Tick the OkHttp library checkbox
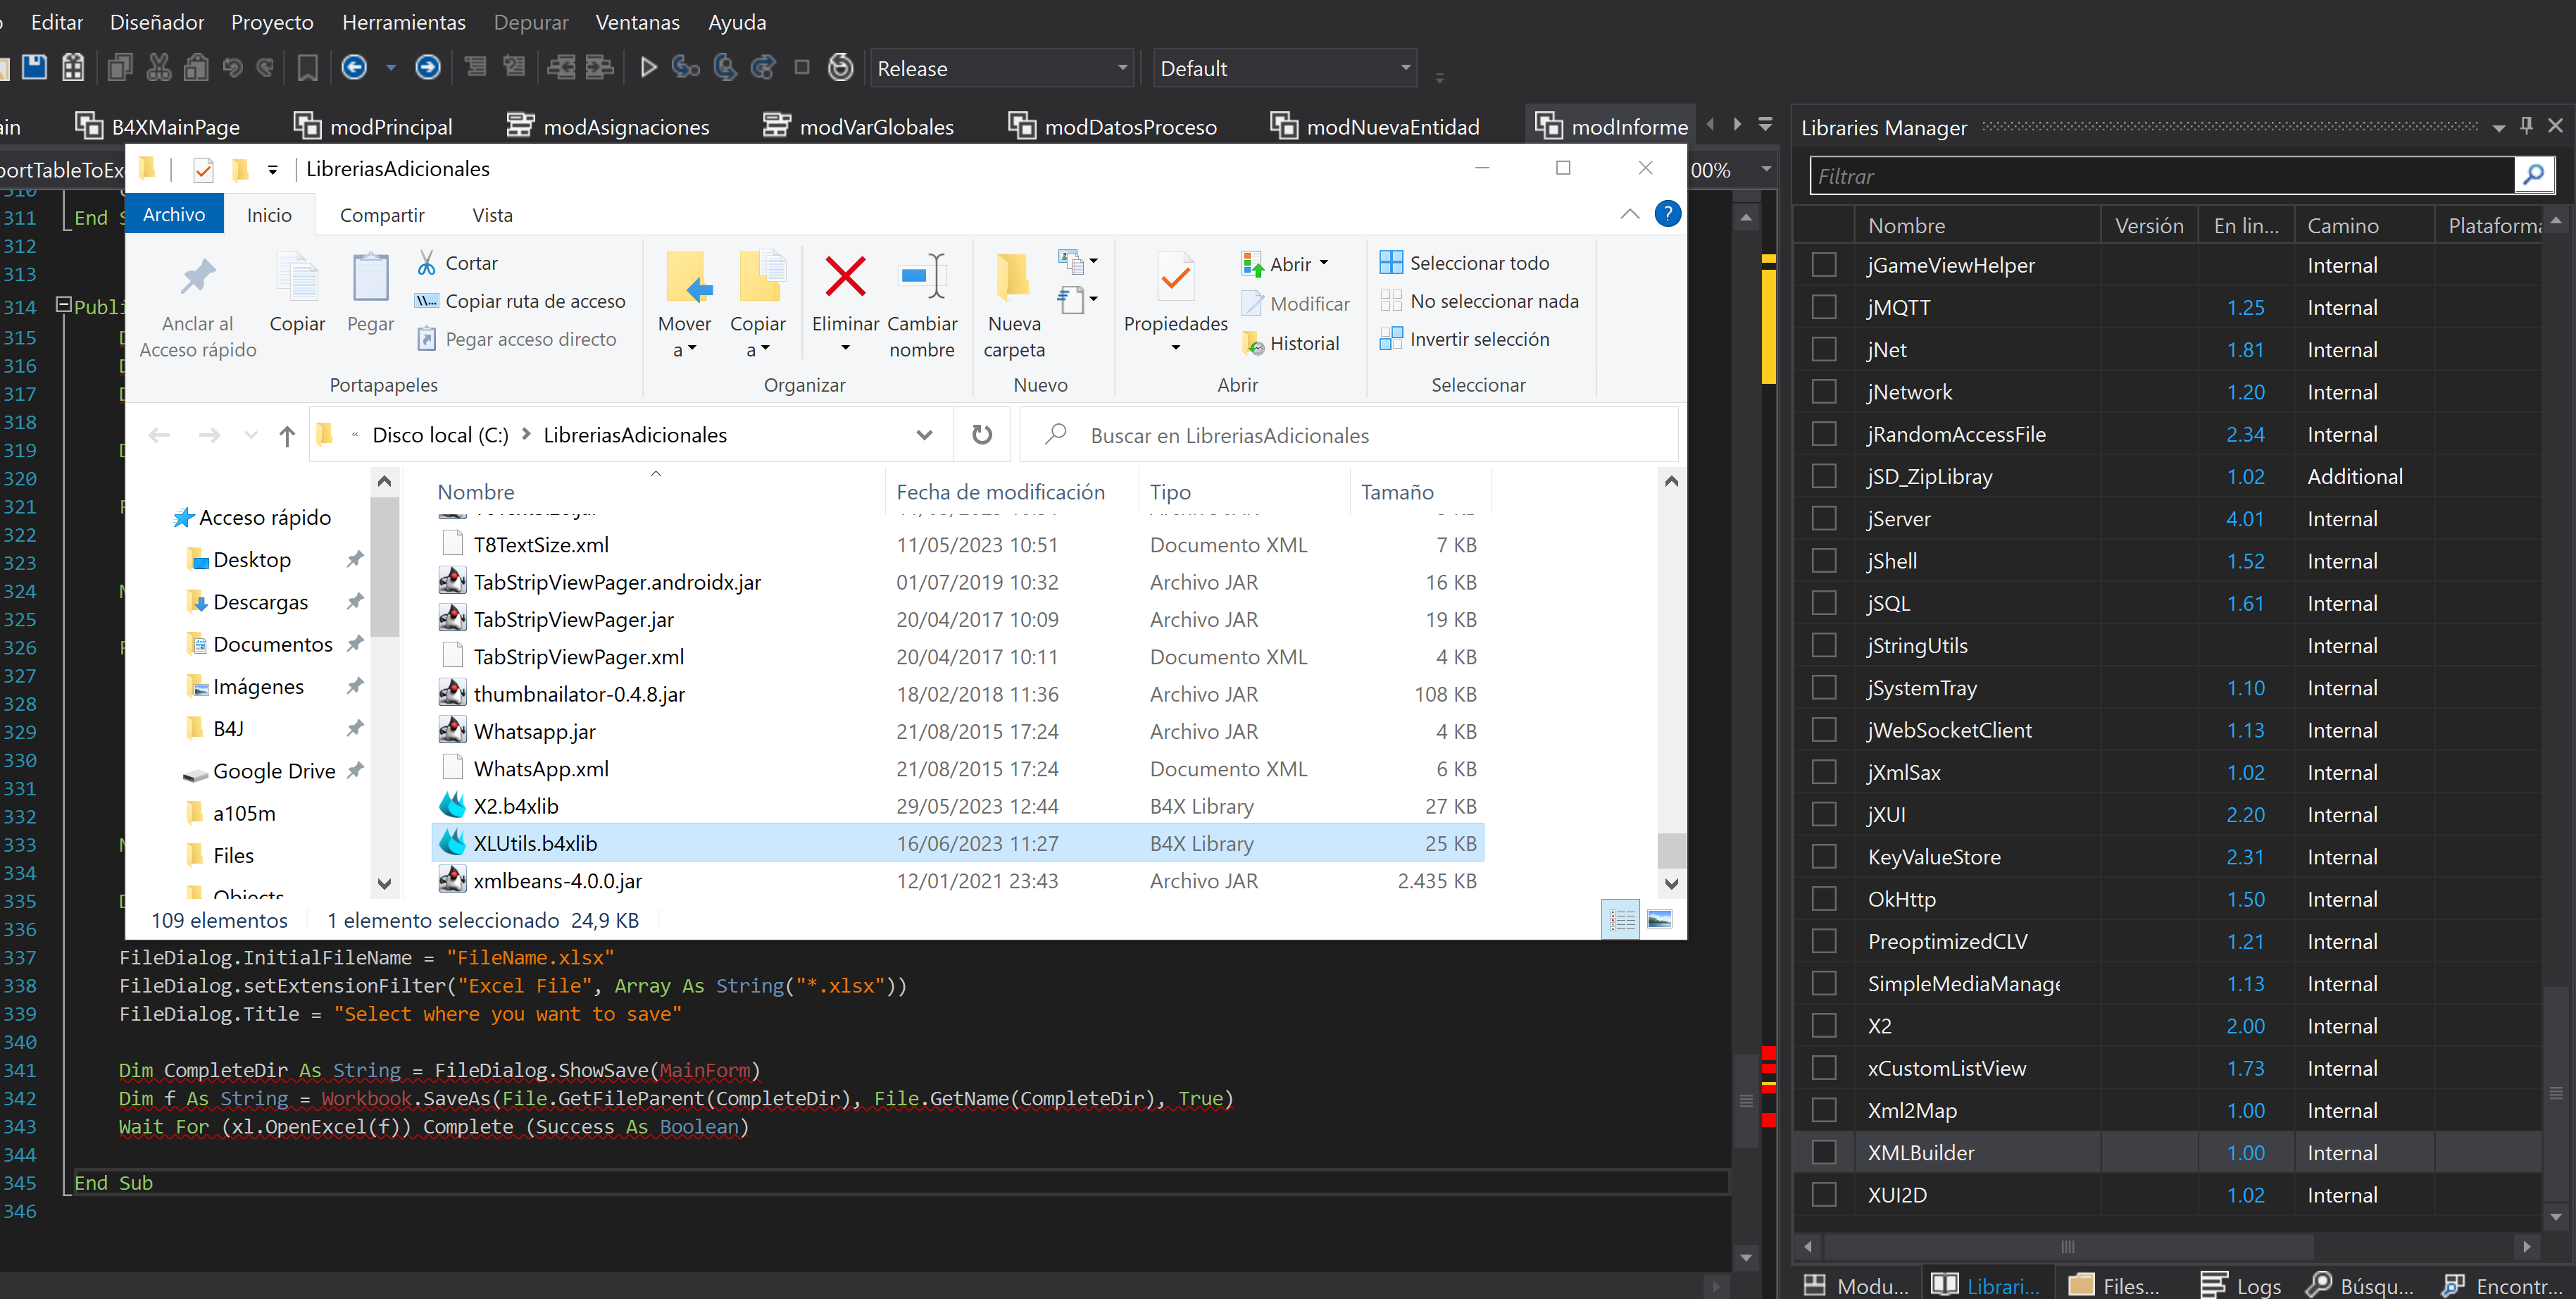 coord(1824,899)
